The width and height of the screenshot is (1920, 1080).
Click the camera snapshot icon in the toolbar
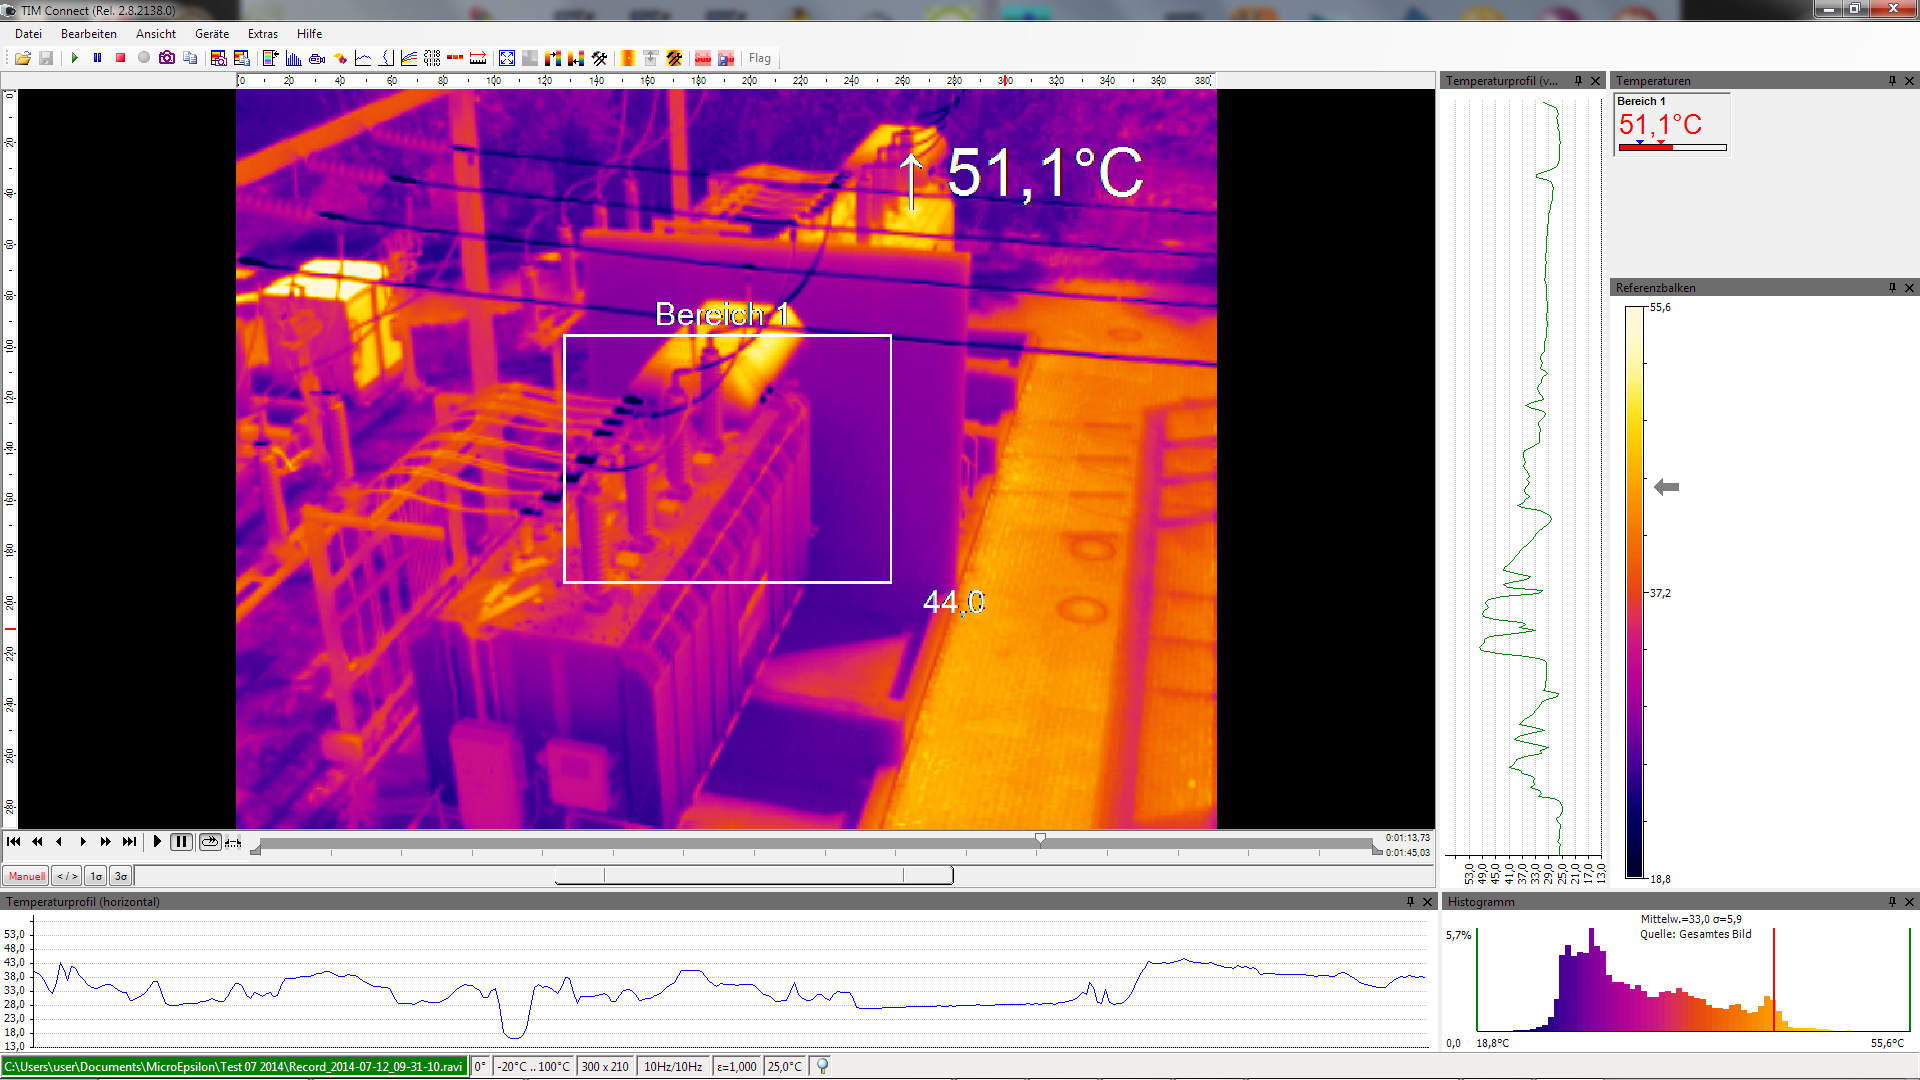[167, 58]
